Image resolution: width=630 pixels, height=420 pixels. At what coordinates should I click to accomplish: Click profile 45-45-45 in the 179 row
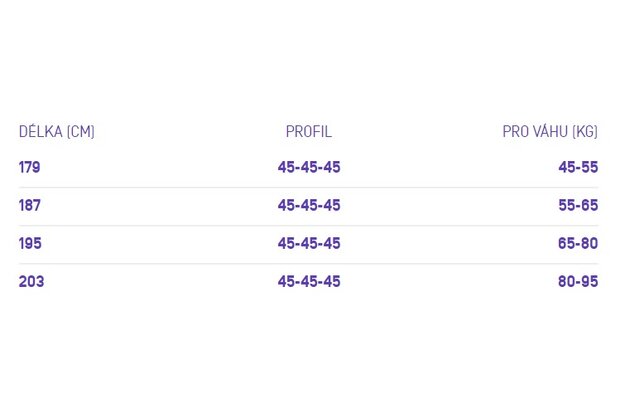coord(309,167)
